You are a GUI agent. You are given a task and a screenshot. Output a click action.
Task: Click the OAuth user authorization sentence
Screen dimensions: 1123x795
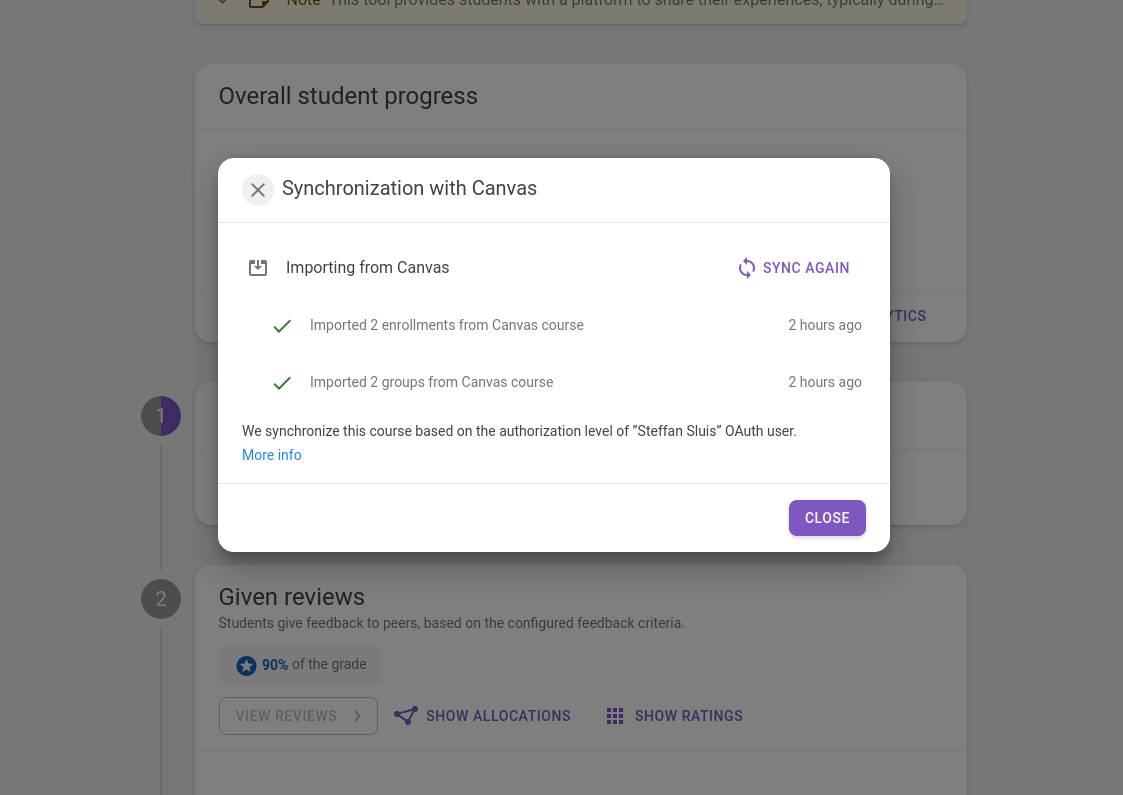(x=519, y=431)
